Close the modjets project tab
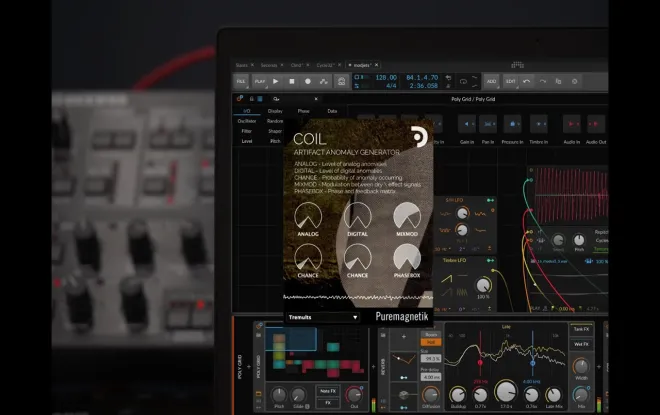Screen dimensions: 660x415 376,65
